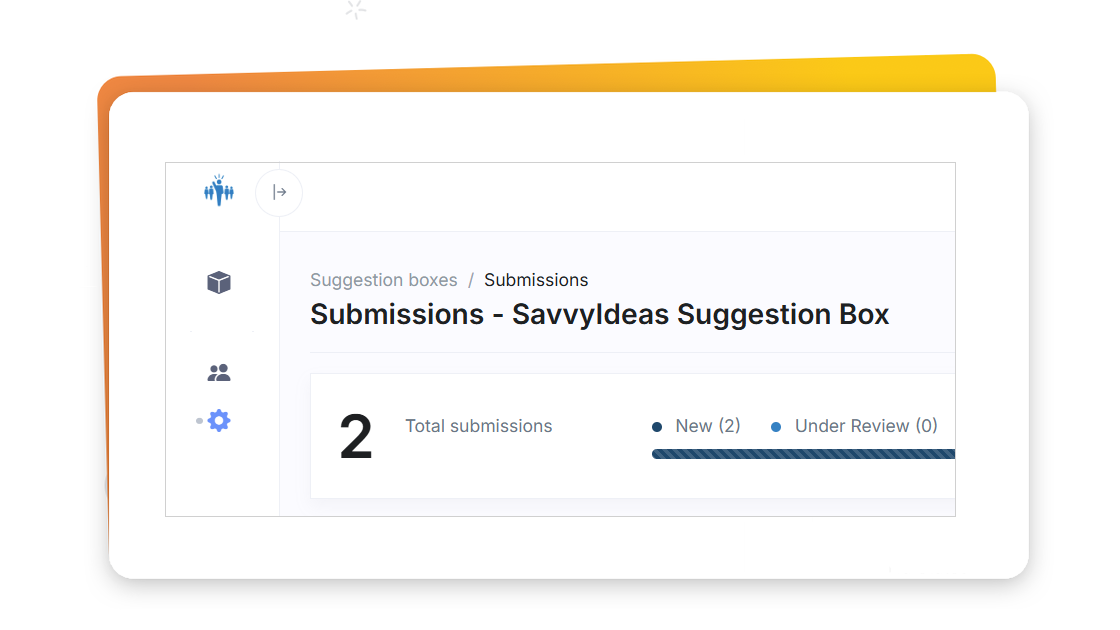
Task: Click the notification dot beside the gear
Action: pyautogui.click(x=198, y=422)
